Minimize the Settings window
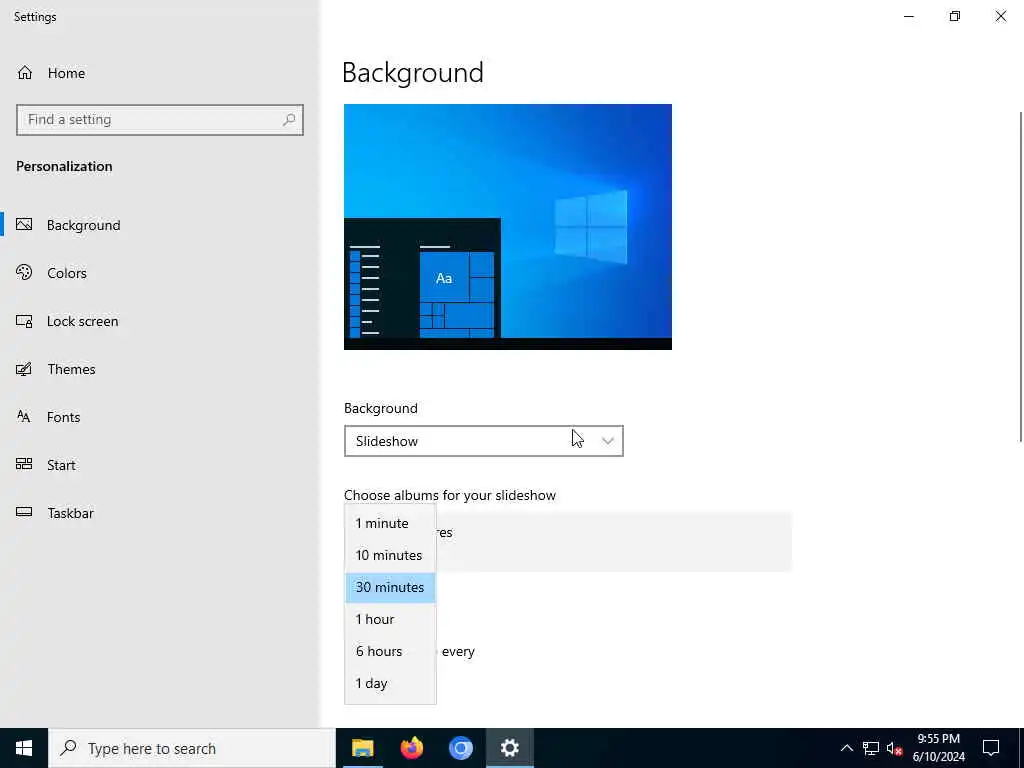Image resolution: width=1024 pixels, height=768 pixels. click(909, 16)
